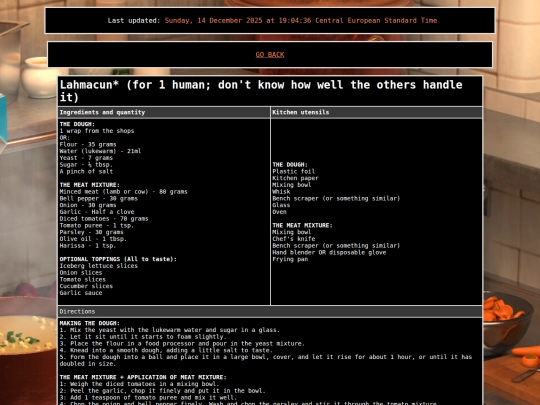Click 'Frying pan' utensil
Image resolution: width=540 pixels, height=405 pixels.
click(x=290, y=259)
